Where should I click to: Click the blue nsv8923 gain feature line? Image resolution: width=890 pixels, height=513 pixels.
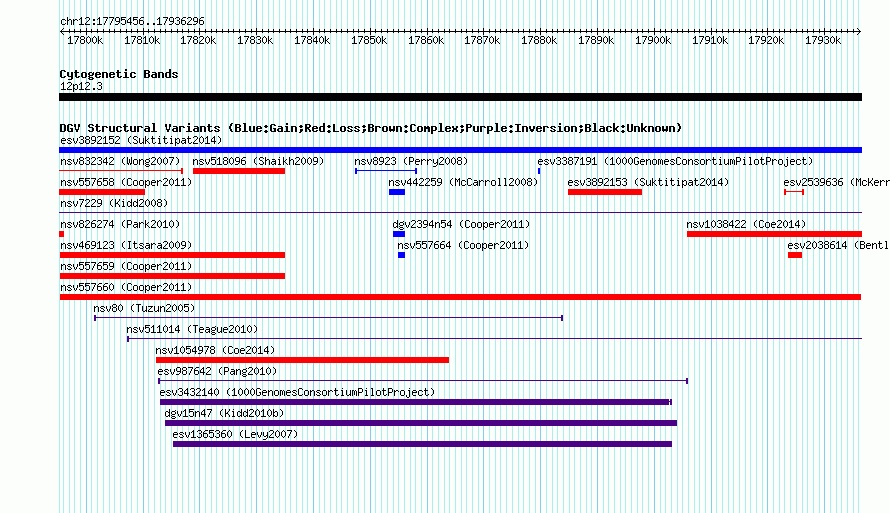coord(386,171)
